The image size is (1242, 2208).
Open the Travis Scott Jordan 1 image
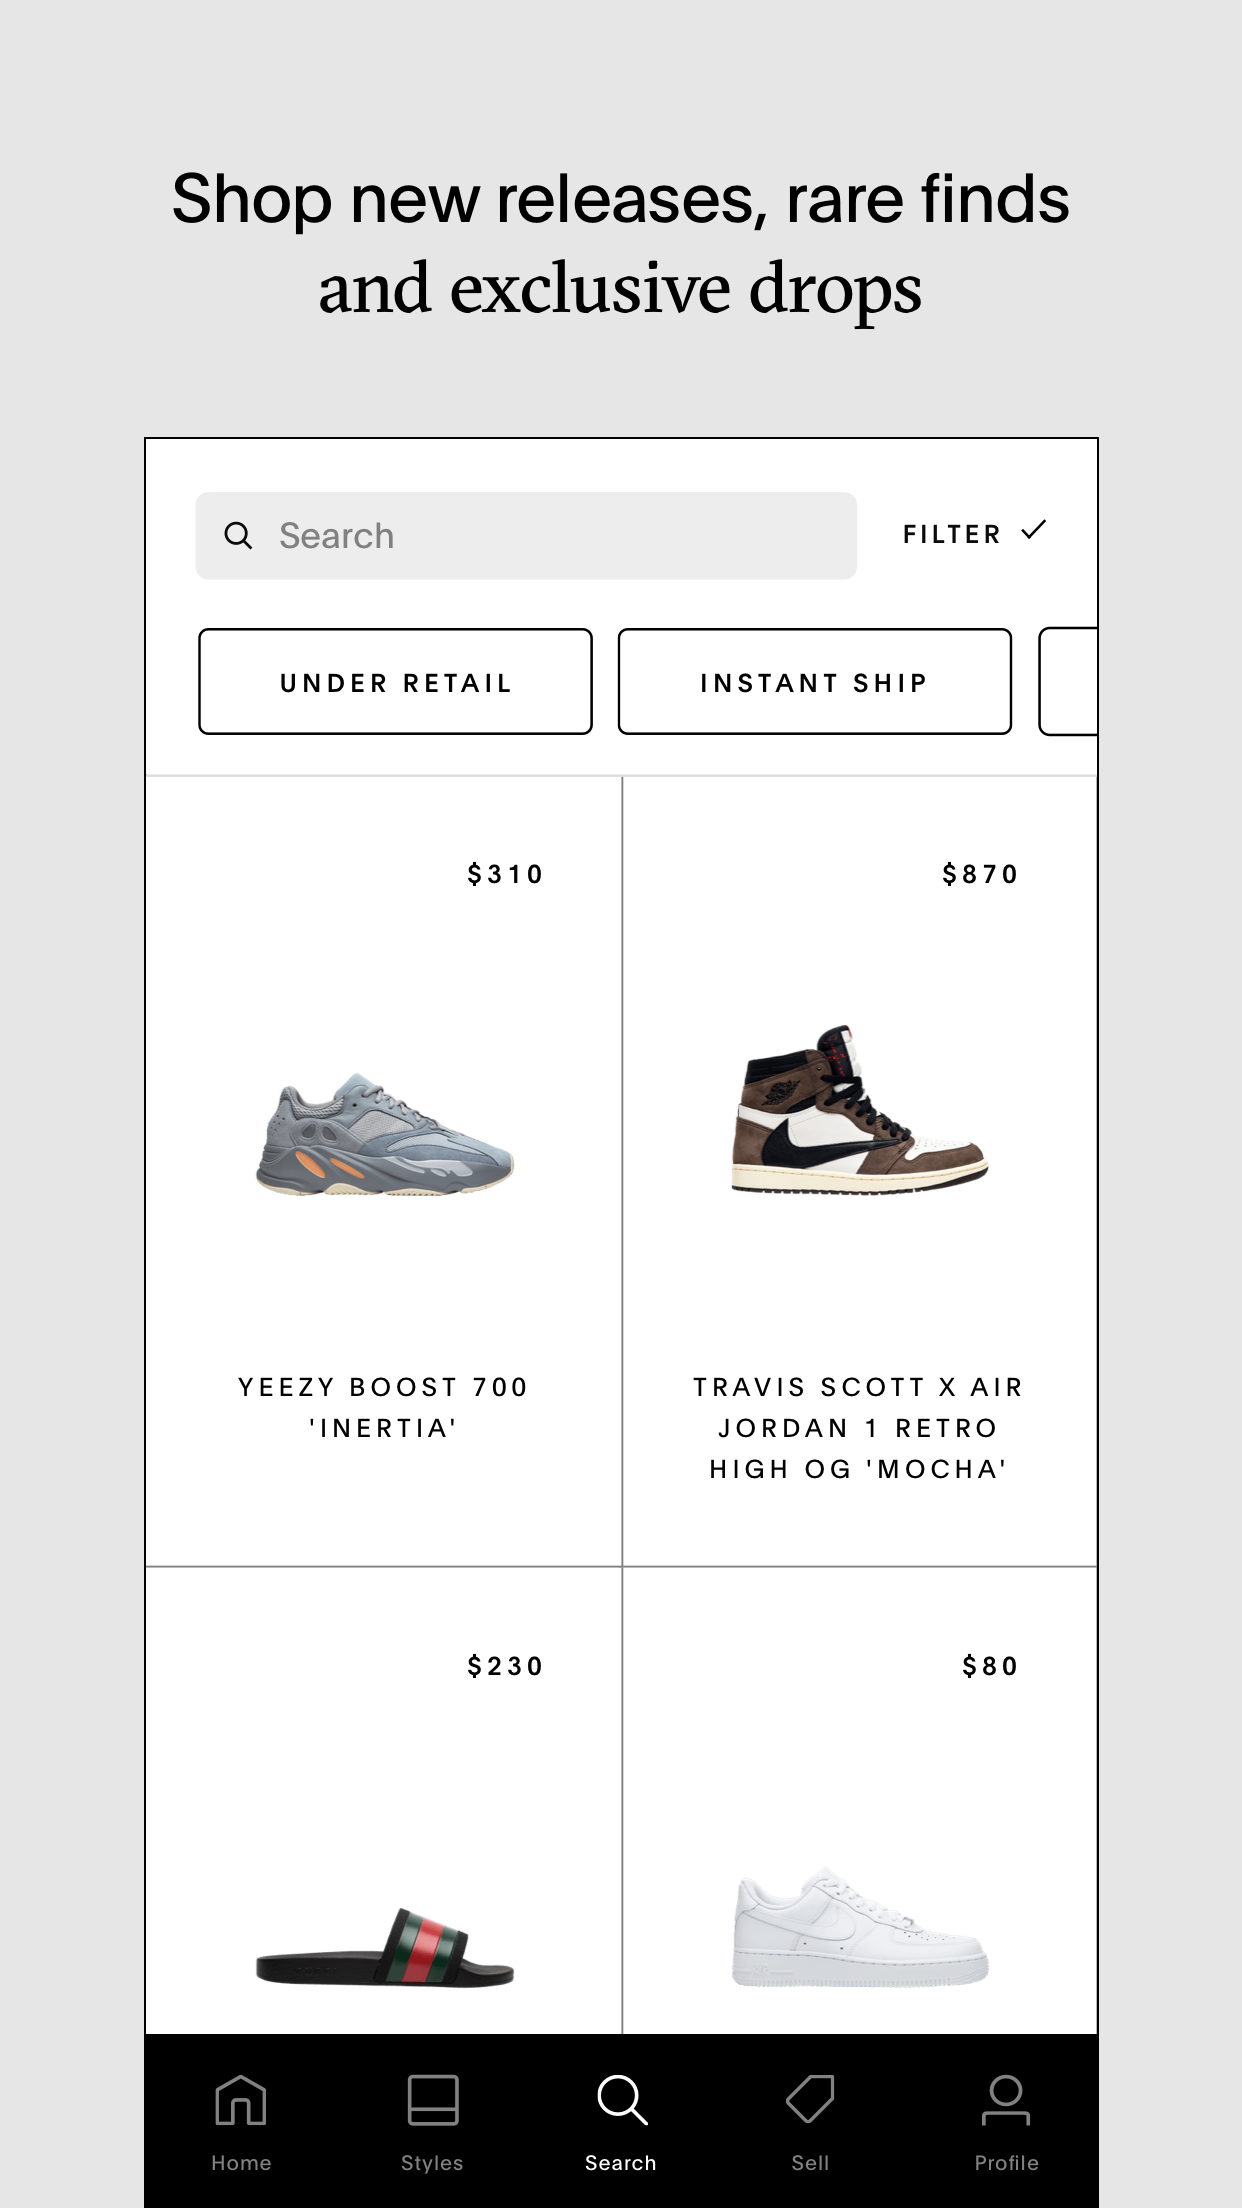click(x=859, y=1108)
